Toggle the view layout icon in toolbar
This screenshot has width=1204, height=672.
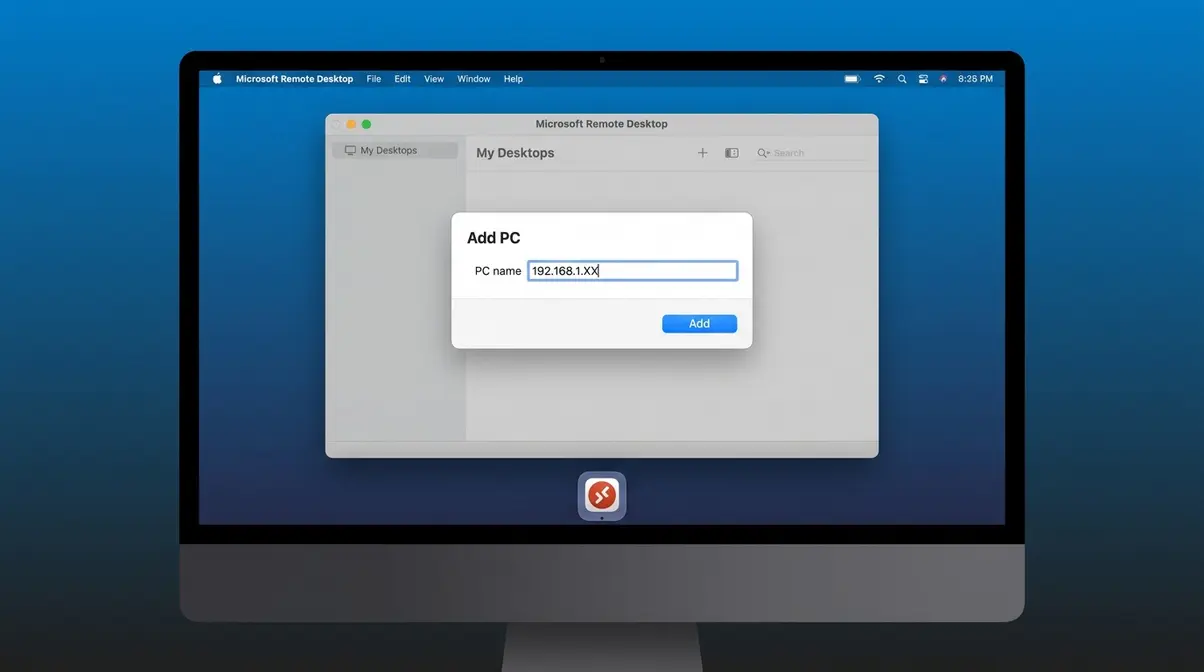(732, 153)
